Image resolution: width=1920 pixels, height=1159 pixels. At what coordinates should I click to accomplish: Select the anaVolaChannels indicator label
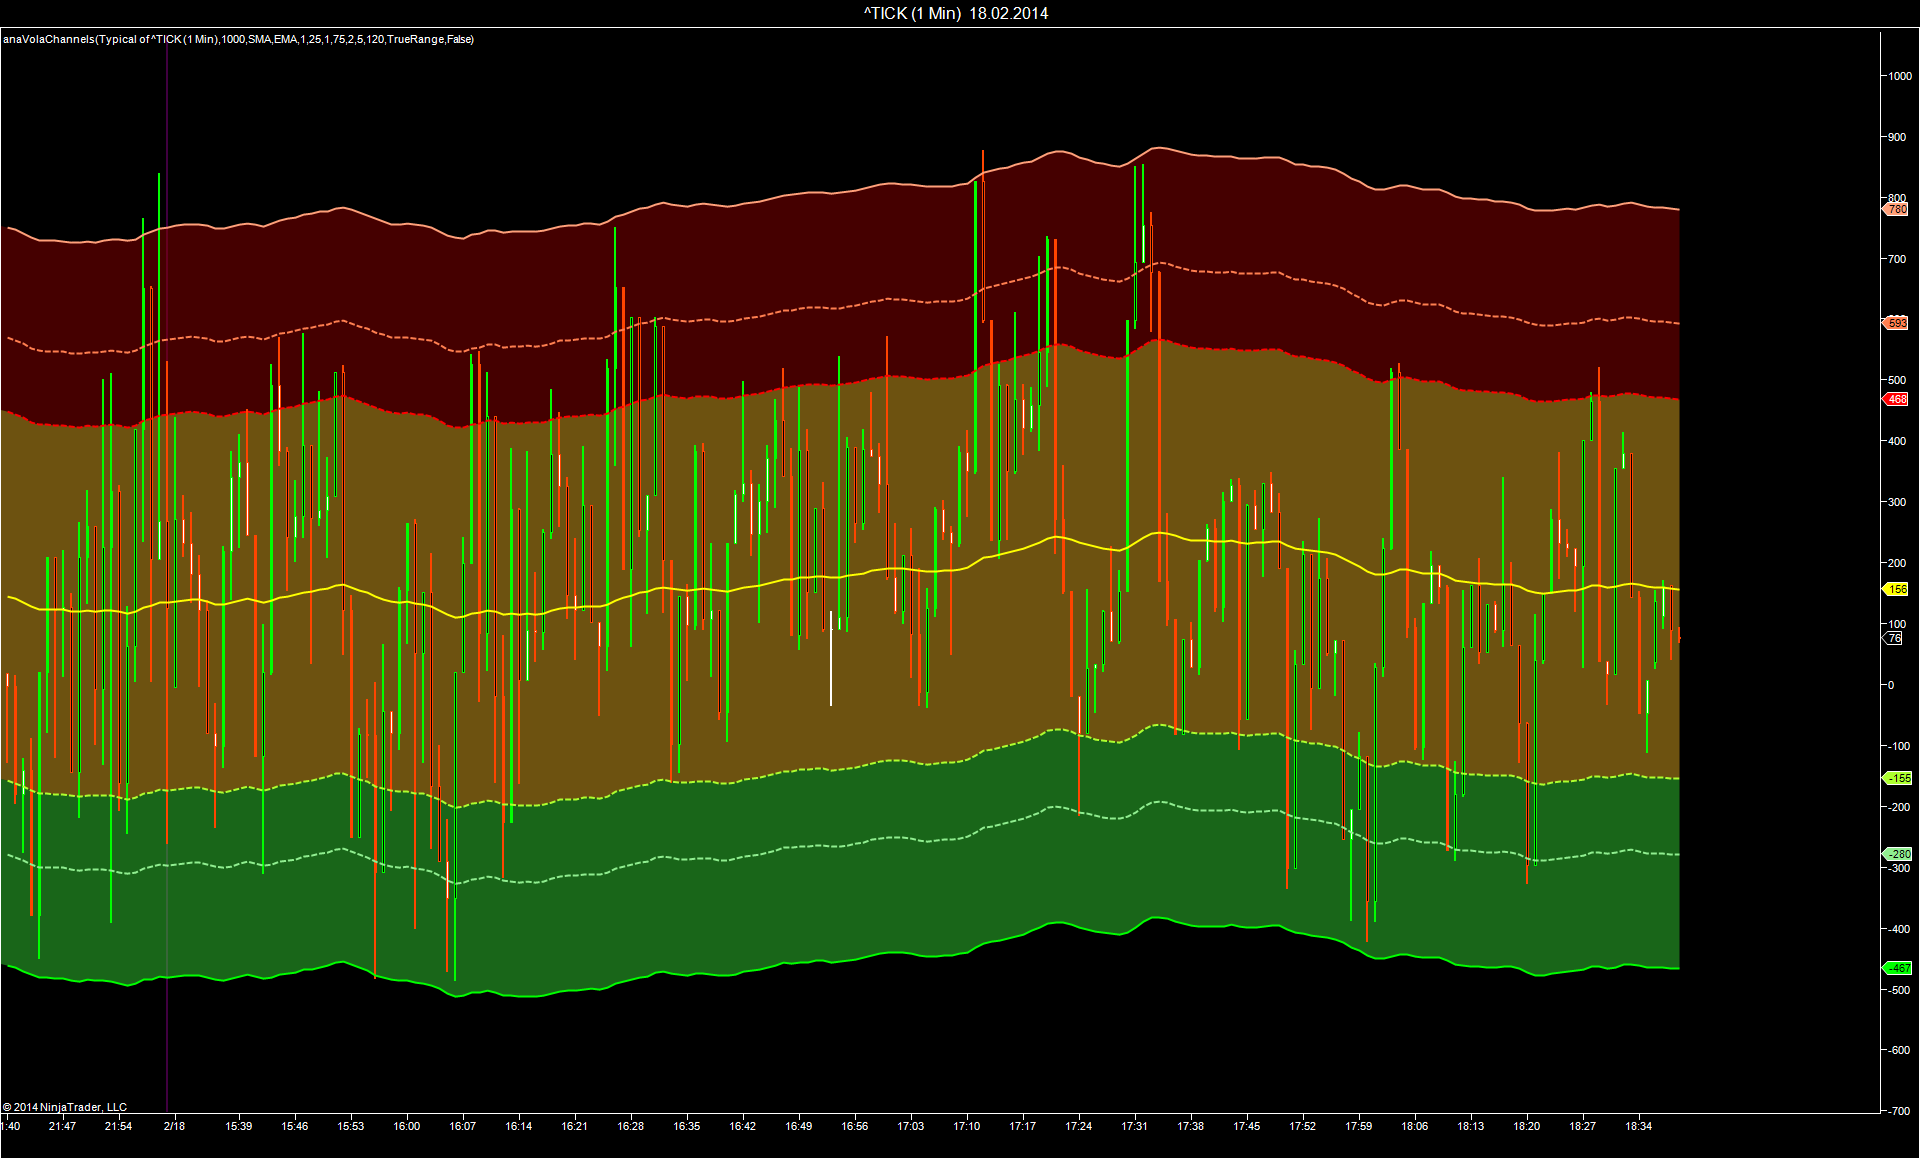tap(238, 39)
